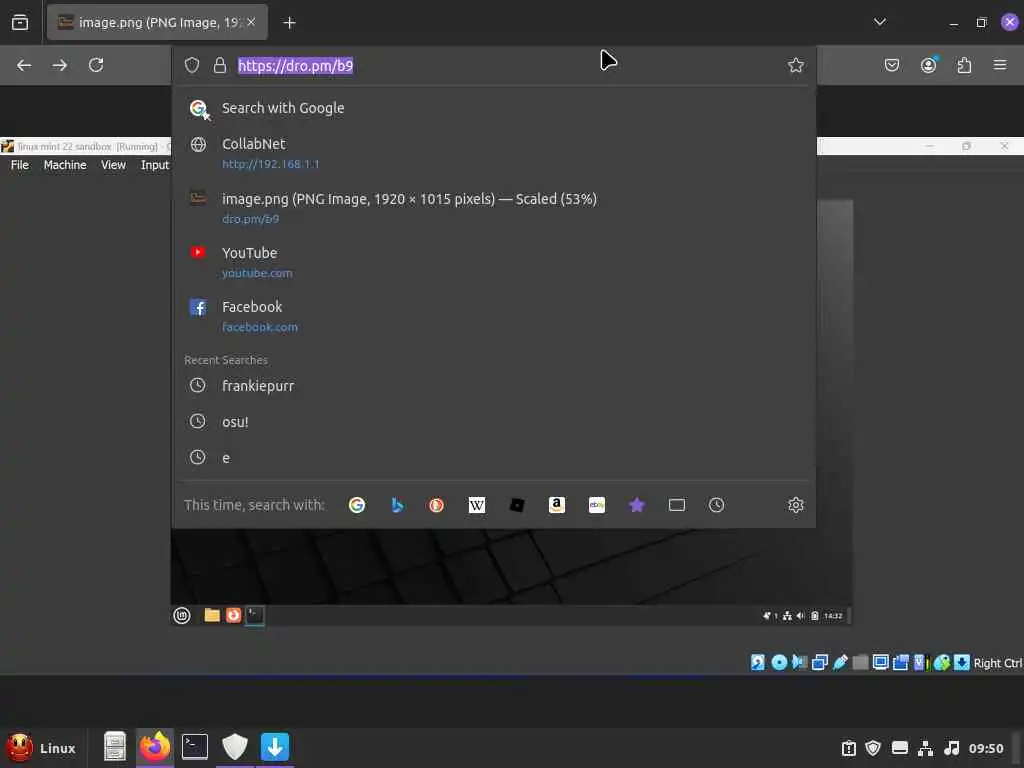Open the Input menu in VirtualBox window
Viewport: 1024px width, 768px height.
pyautogui.click(x=155, y=165)
